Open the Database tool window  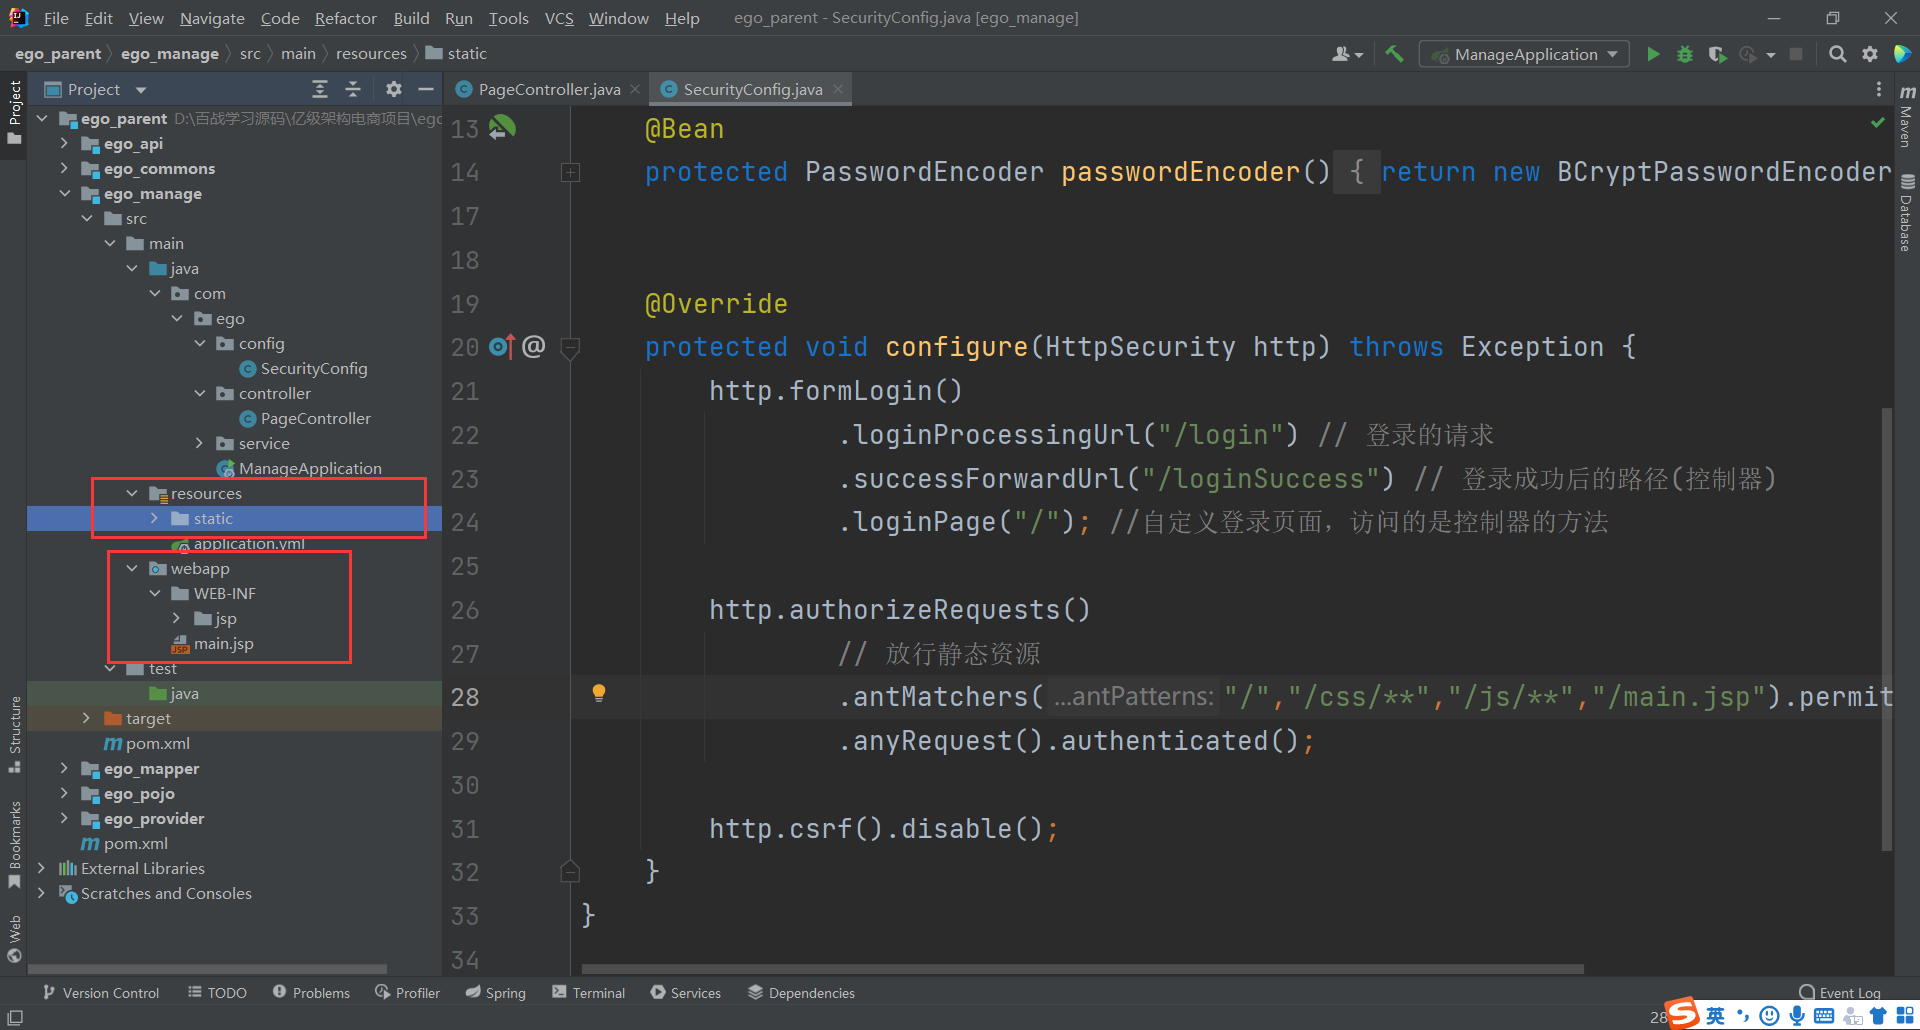(x=1907, y=212)
